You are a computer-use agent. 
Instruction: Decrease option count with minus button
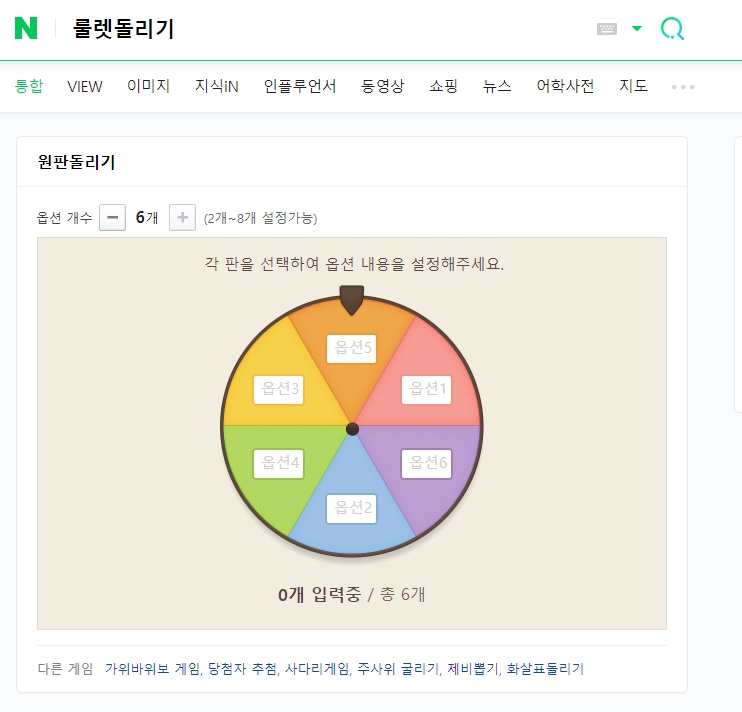click(x=112, y=218)
